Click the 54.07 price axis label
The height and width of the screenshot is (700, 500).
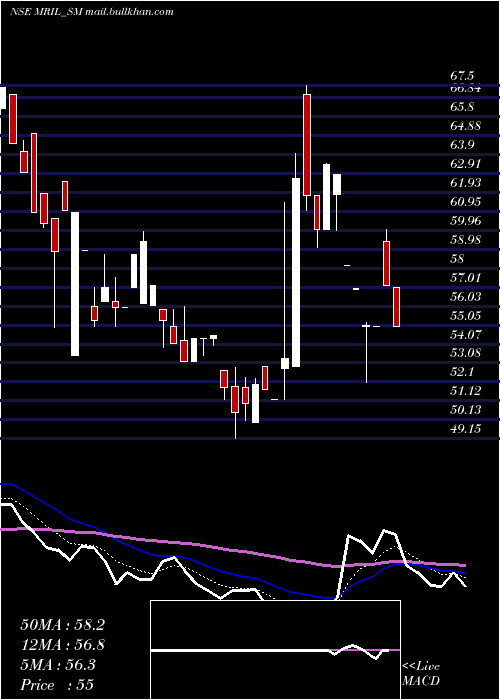466,334
